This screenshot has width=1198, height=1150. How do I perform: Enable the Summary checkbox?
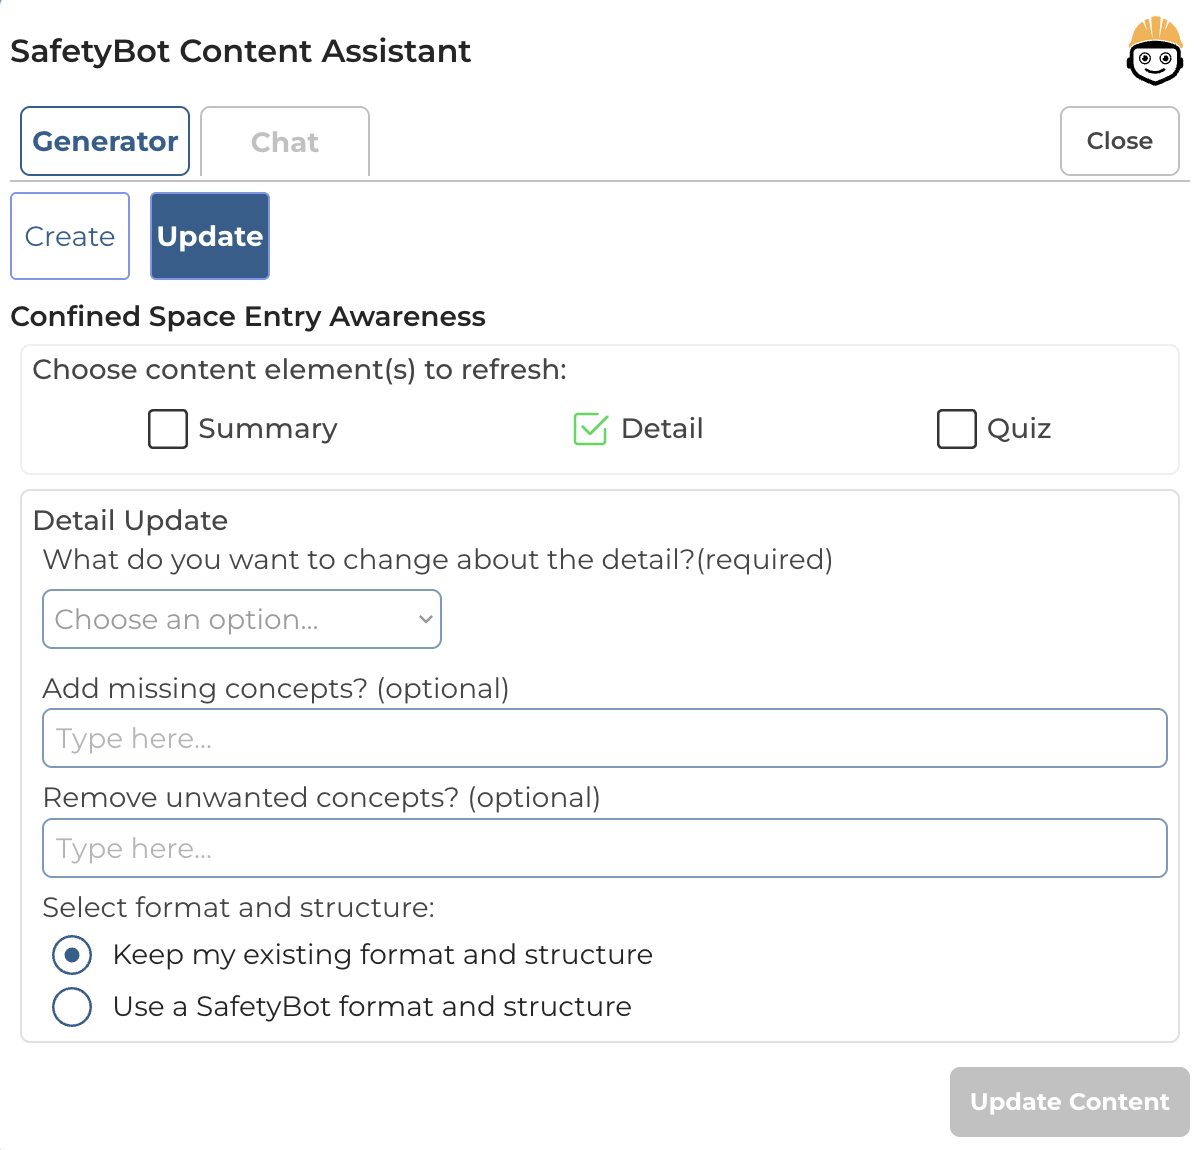coord(167,428)
